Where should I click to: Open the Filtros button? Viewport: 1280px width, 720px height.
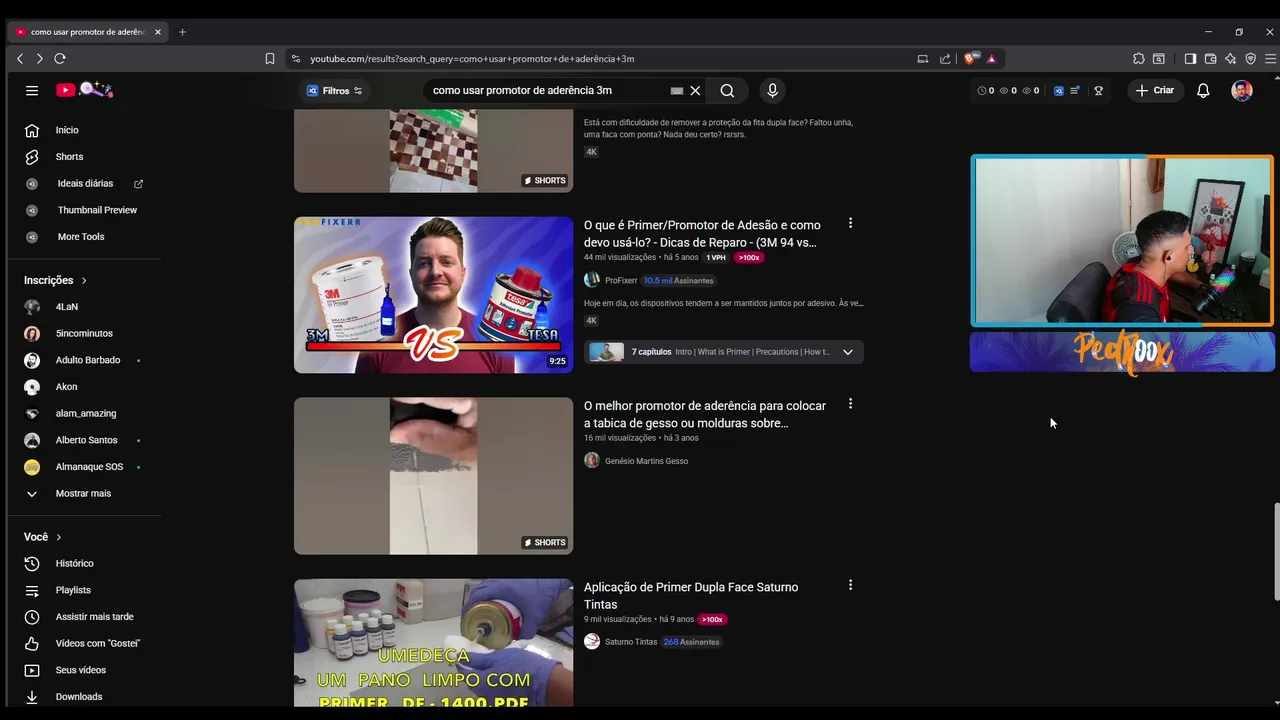[x=334, y=90]
